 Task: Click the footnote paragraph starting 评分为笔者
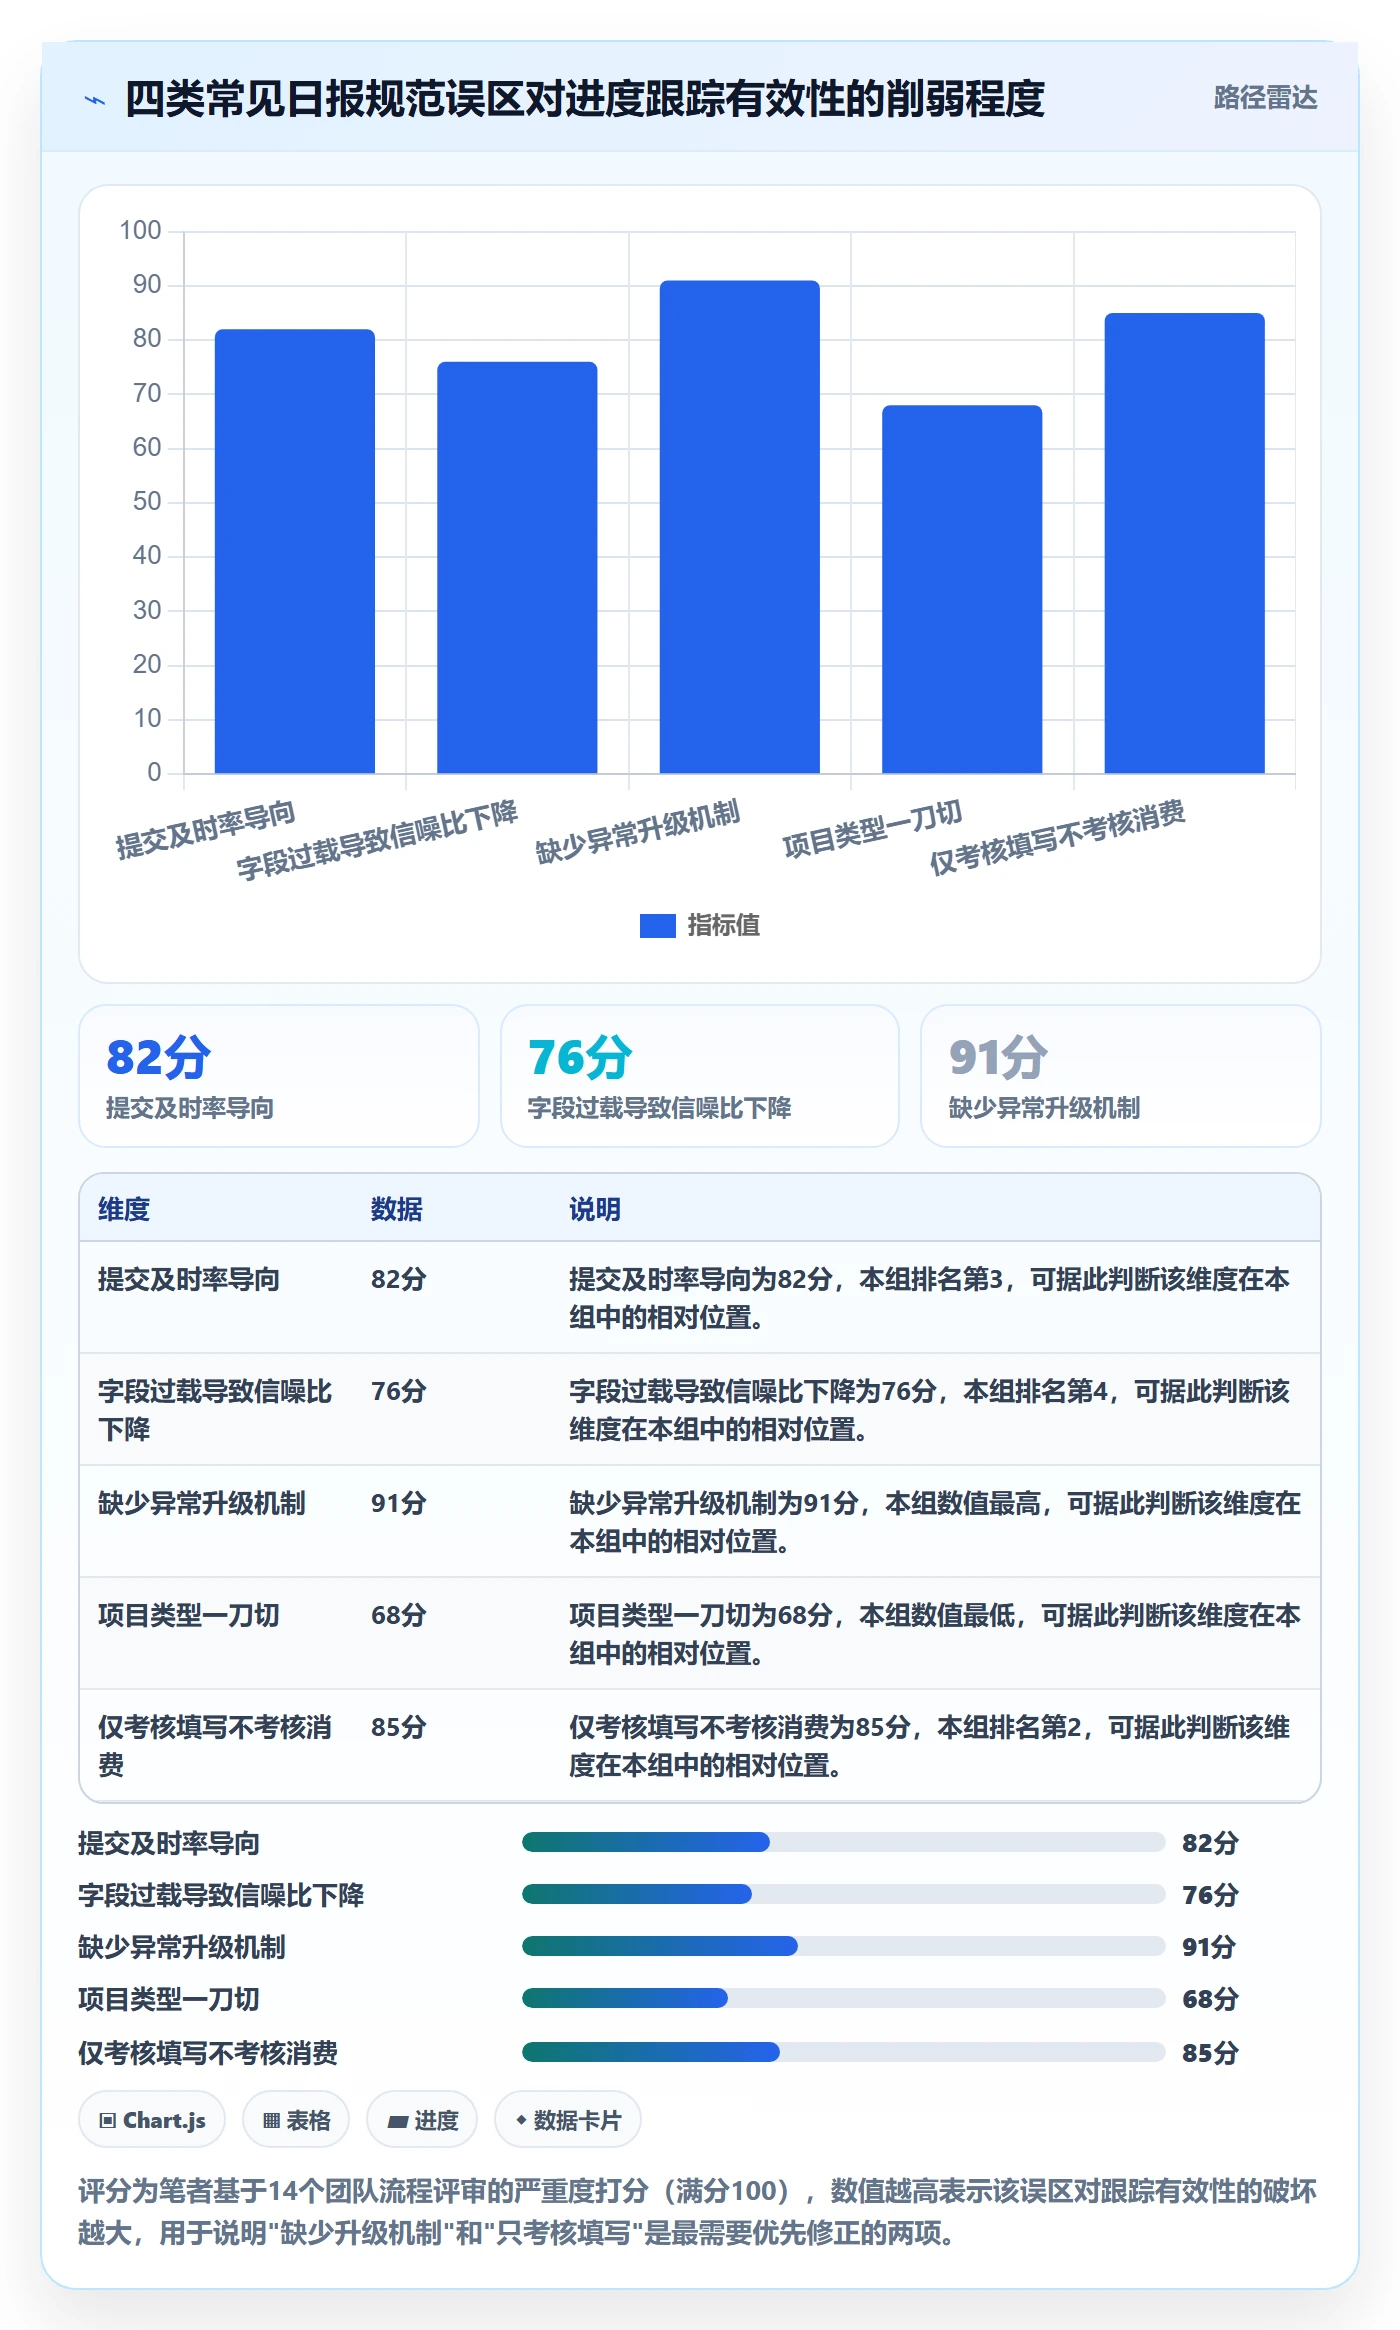pyautogui.click(x=698, y=2211)
